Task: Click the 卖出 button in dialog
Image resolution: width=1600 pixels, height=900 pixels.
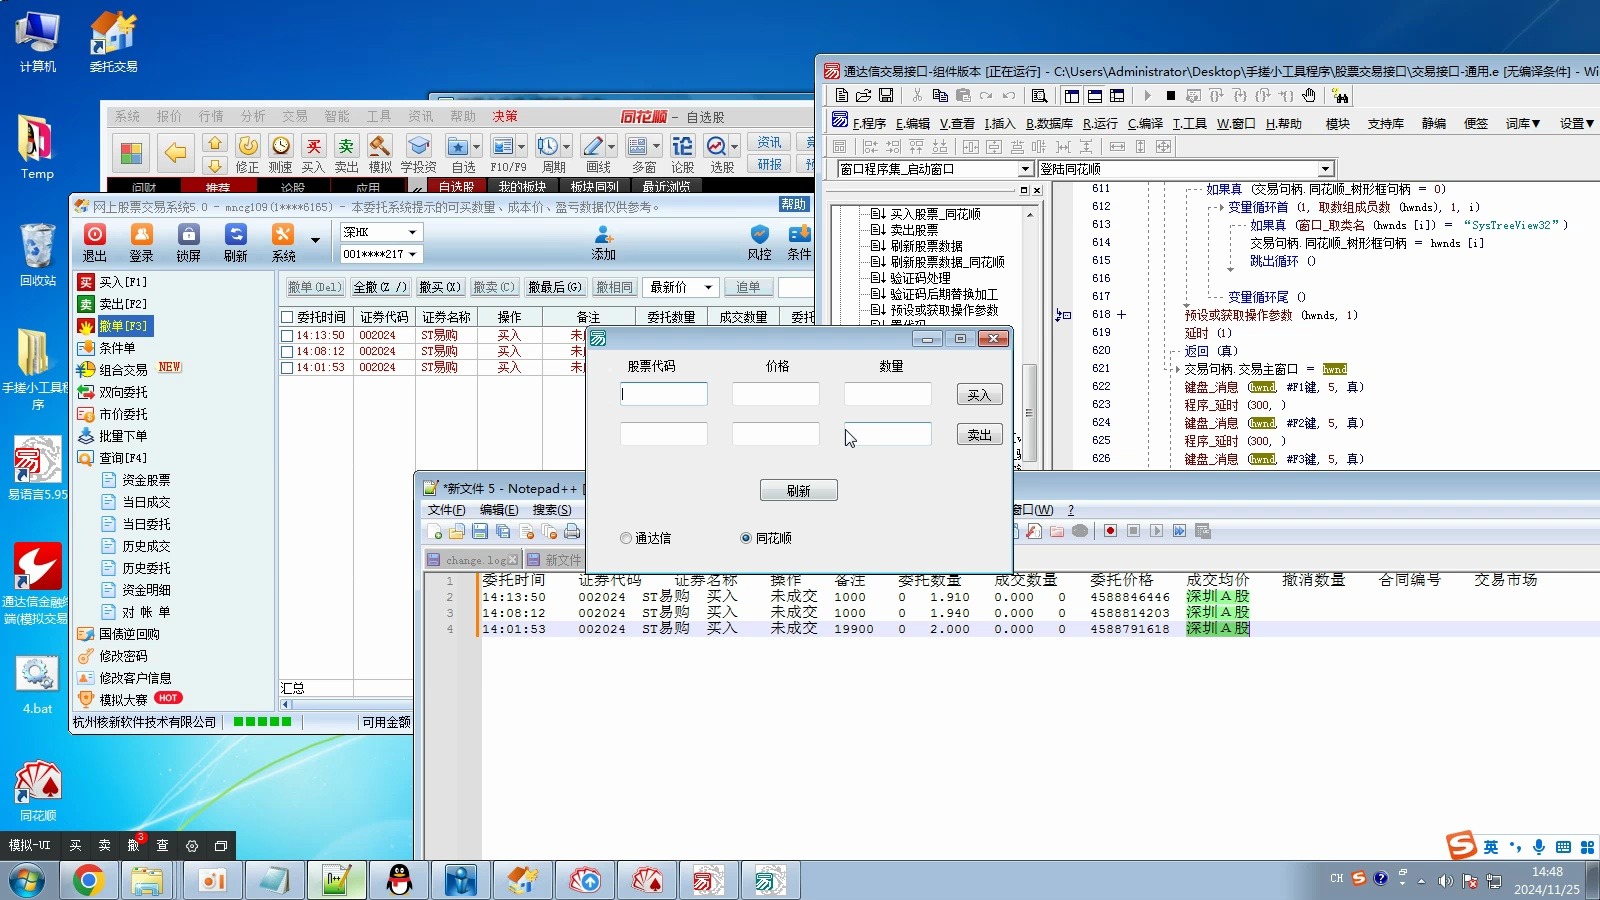Action: click(979, 435)
